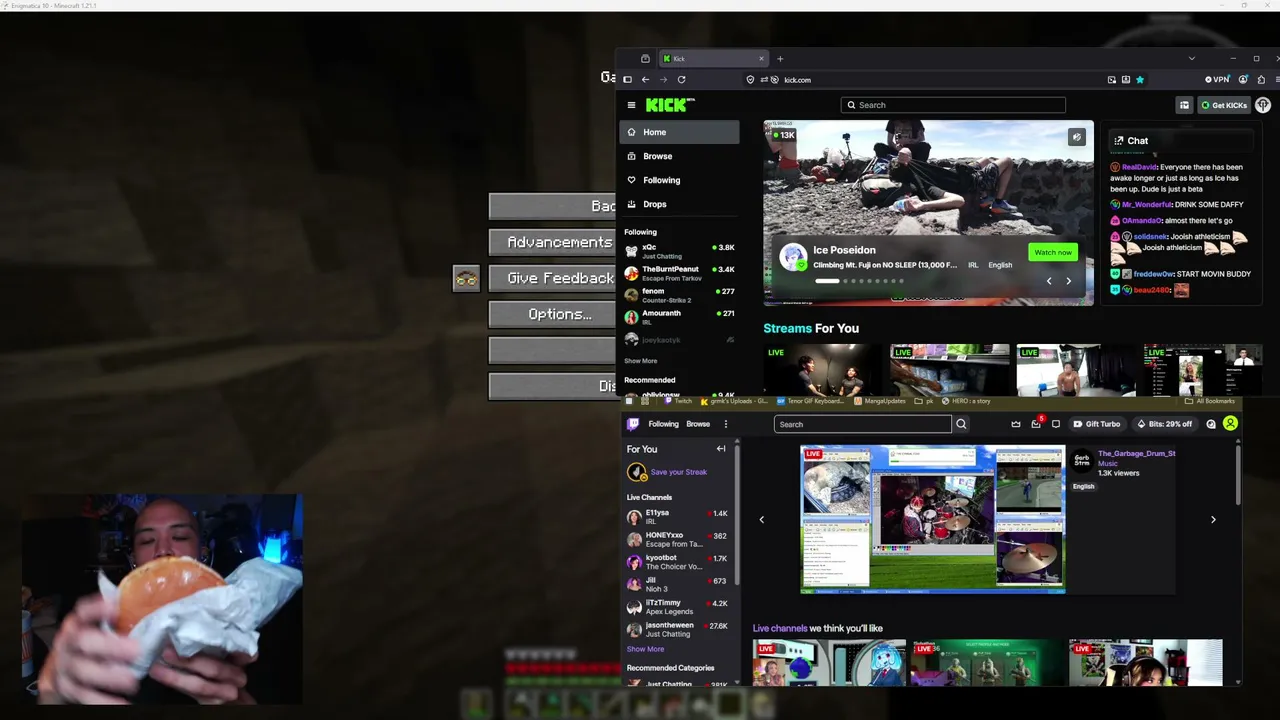Go to previous Twitch carousel stream
Viewport: 1280px width, 720px height.
tap(761, 520)
